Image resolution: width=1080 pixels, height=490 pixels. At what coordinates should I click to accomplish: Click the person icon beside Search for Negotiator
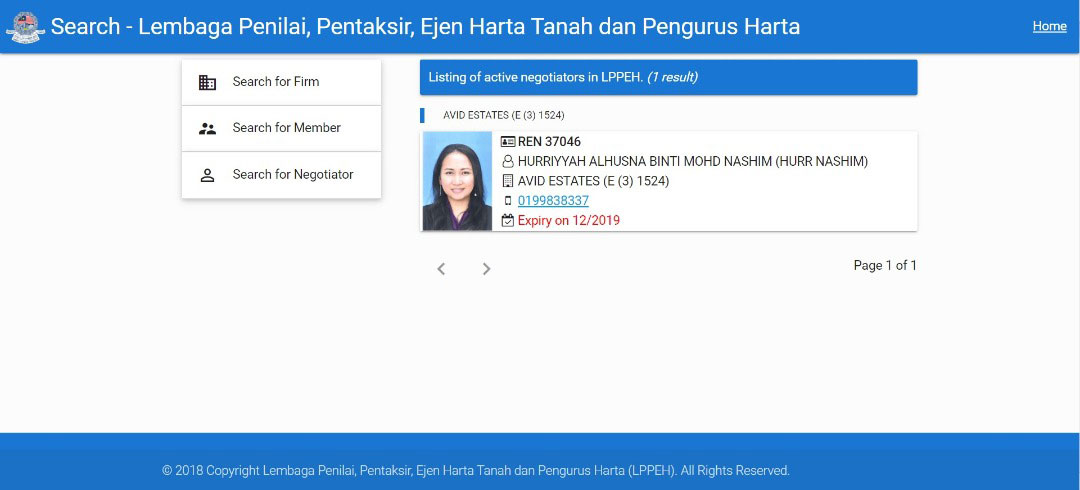[207, 175]
